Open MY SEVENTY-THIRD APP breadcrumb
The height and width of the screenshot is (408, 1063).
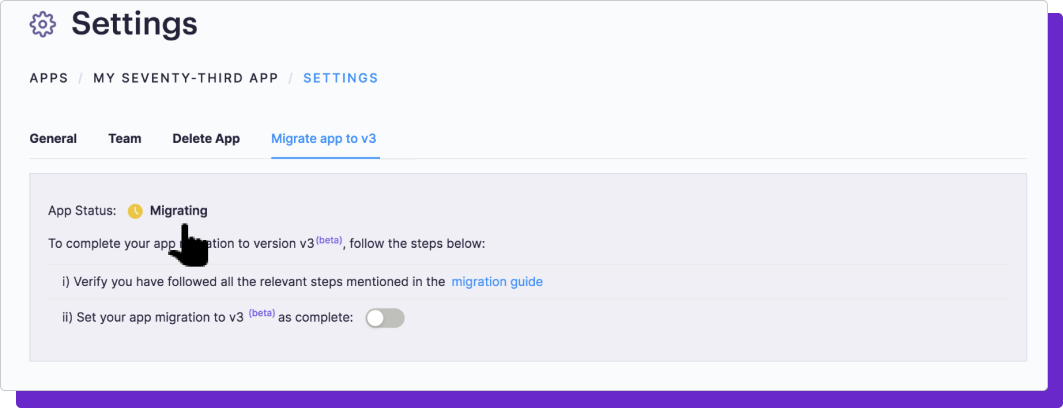click(x=186, y=78)
